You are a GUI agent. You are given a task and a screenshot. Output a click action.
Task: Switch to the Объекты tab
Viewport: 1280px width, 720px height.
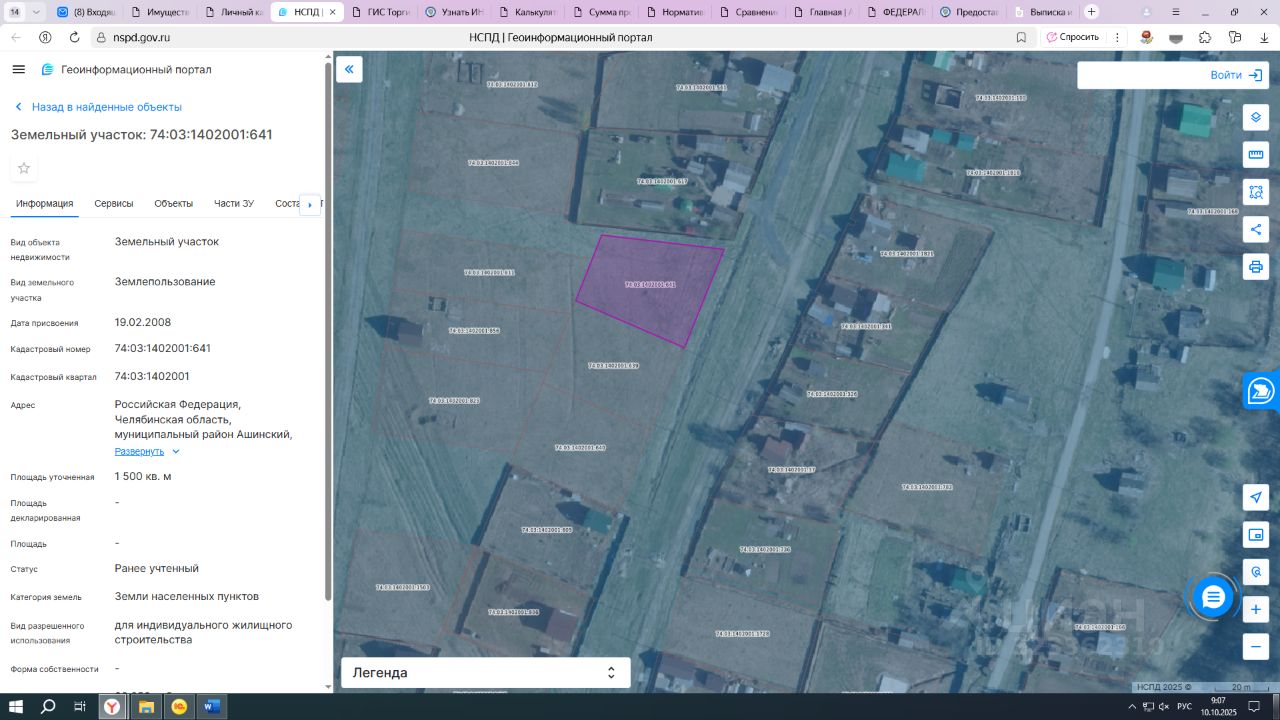(174, 204)
